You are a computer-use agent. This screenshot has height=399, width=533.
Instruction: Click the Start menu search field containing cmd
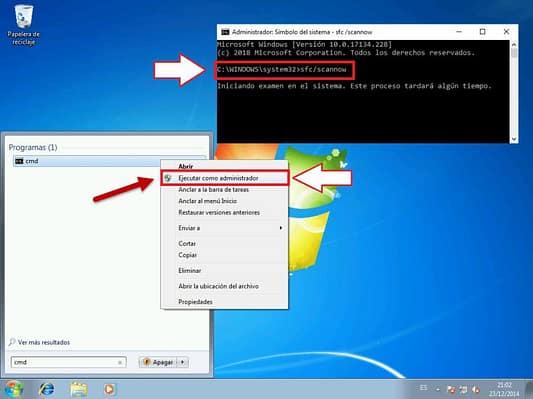click(x=68, y=362)
